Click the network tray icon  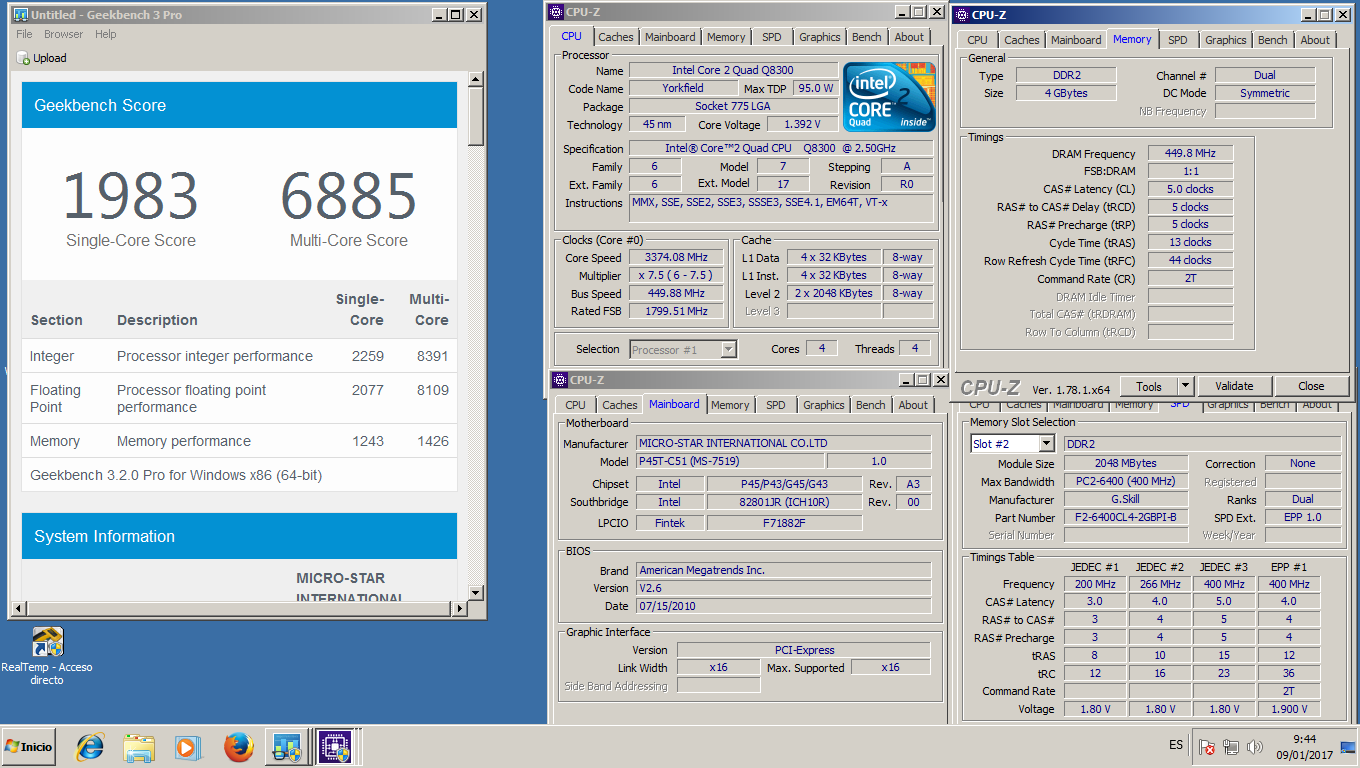pos(1231,747)
